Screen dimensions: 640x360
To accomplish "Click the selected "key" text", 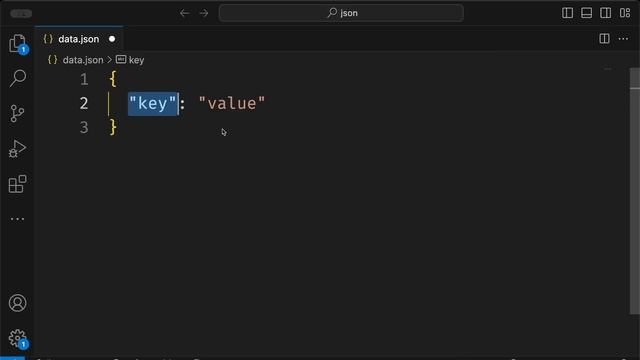I will pyautogui.click(x=153, y=104).
